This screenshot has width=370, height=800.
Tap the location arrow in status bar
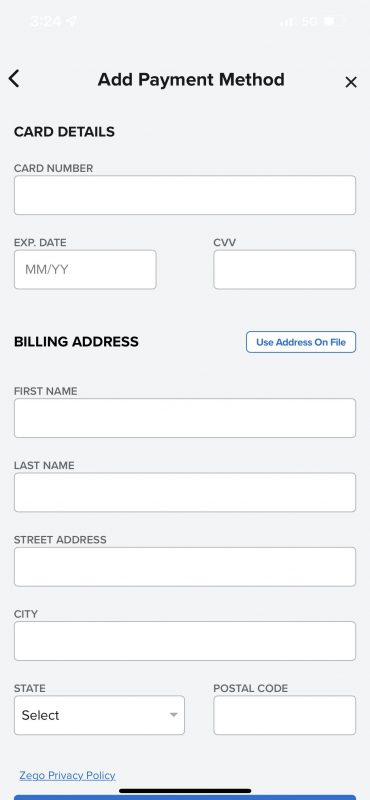(x=71, y=21)
